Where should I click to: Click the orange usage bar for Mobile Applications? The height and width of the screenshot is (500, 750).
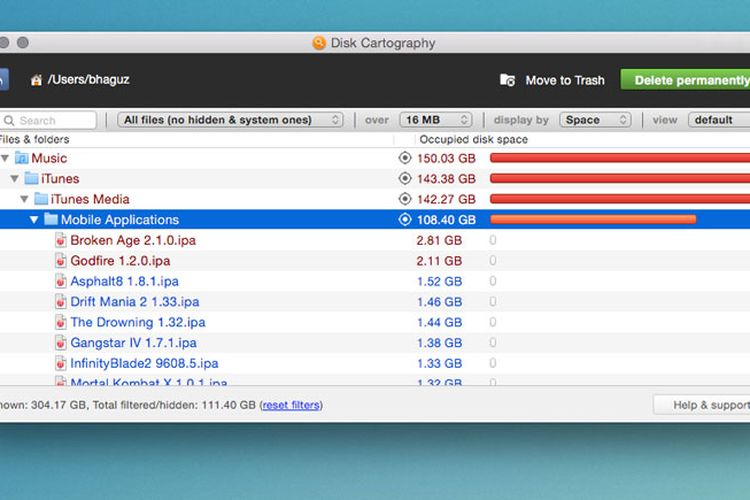click(x=593, y=219)
